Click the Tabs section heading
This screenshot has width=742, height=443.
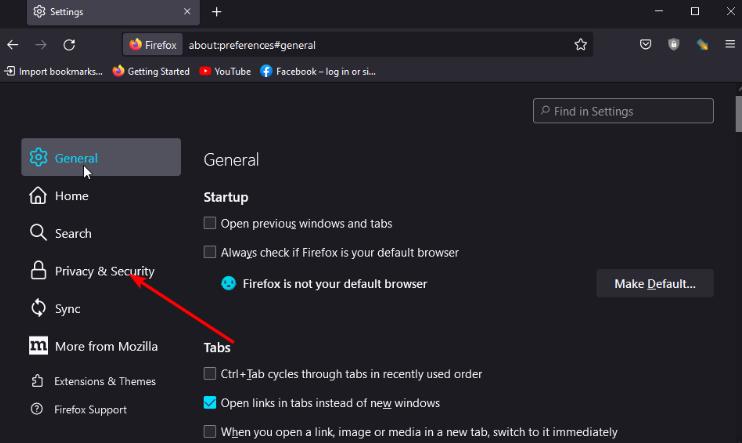pos(217,347)
